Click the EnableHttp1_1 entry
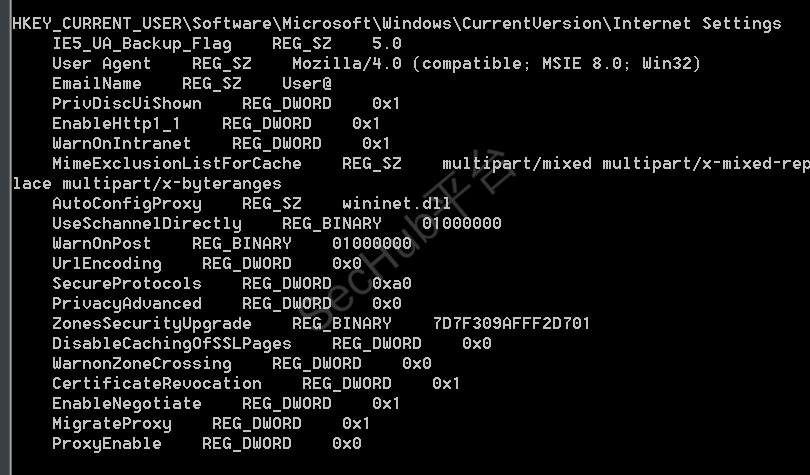 pyautogui.click(x=116, y=123)
